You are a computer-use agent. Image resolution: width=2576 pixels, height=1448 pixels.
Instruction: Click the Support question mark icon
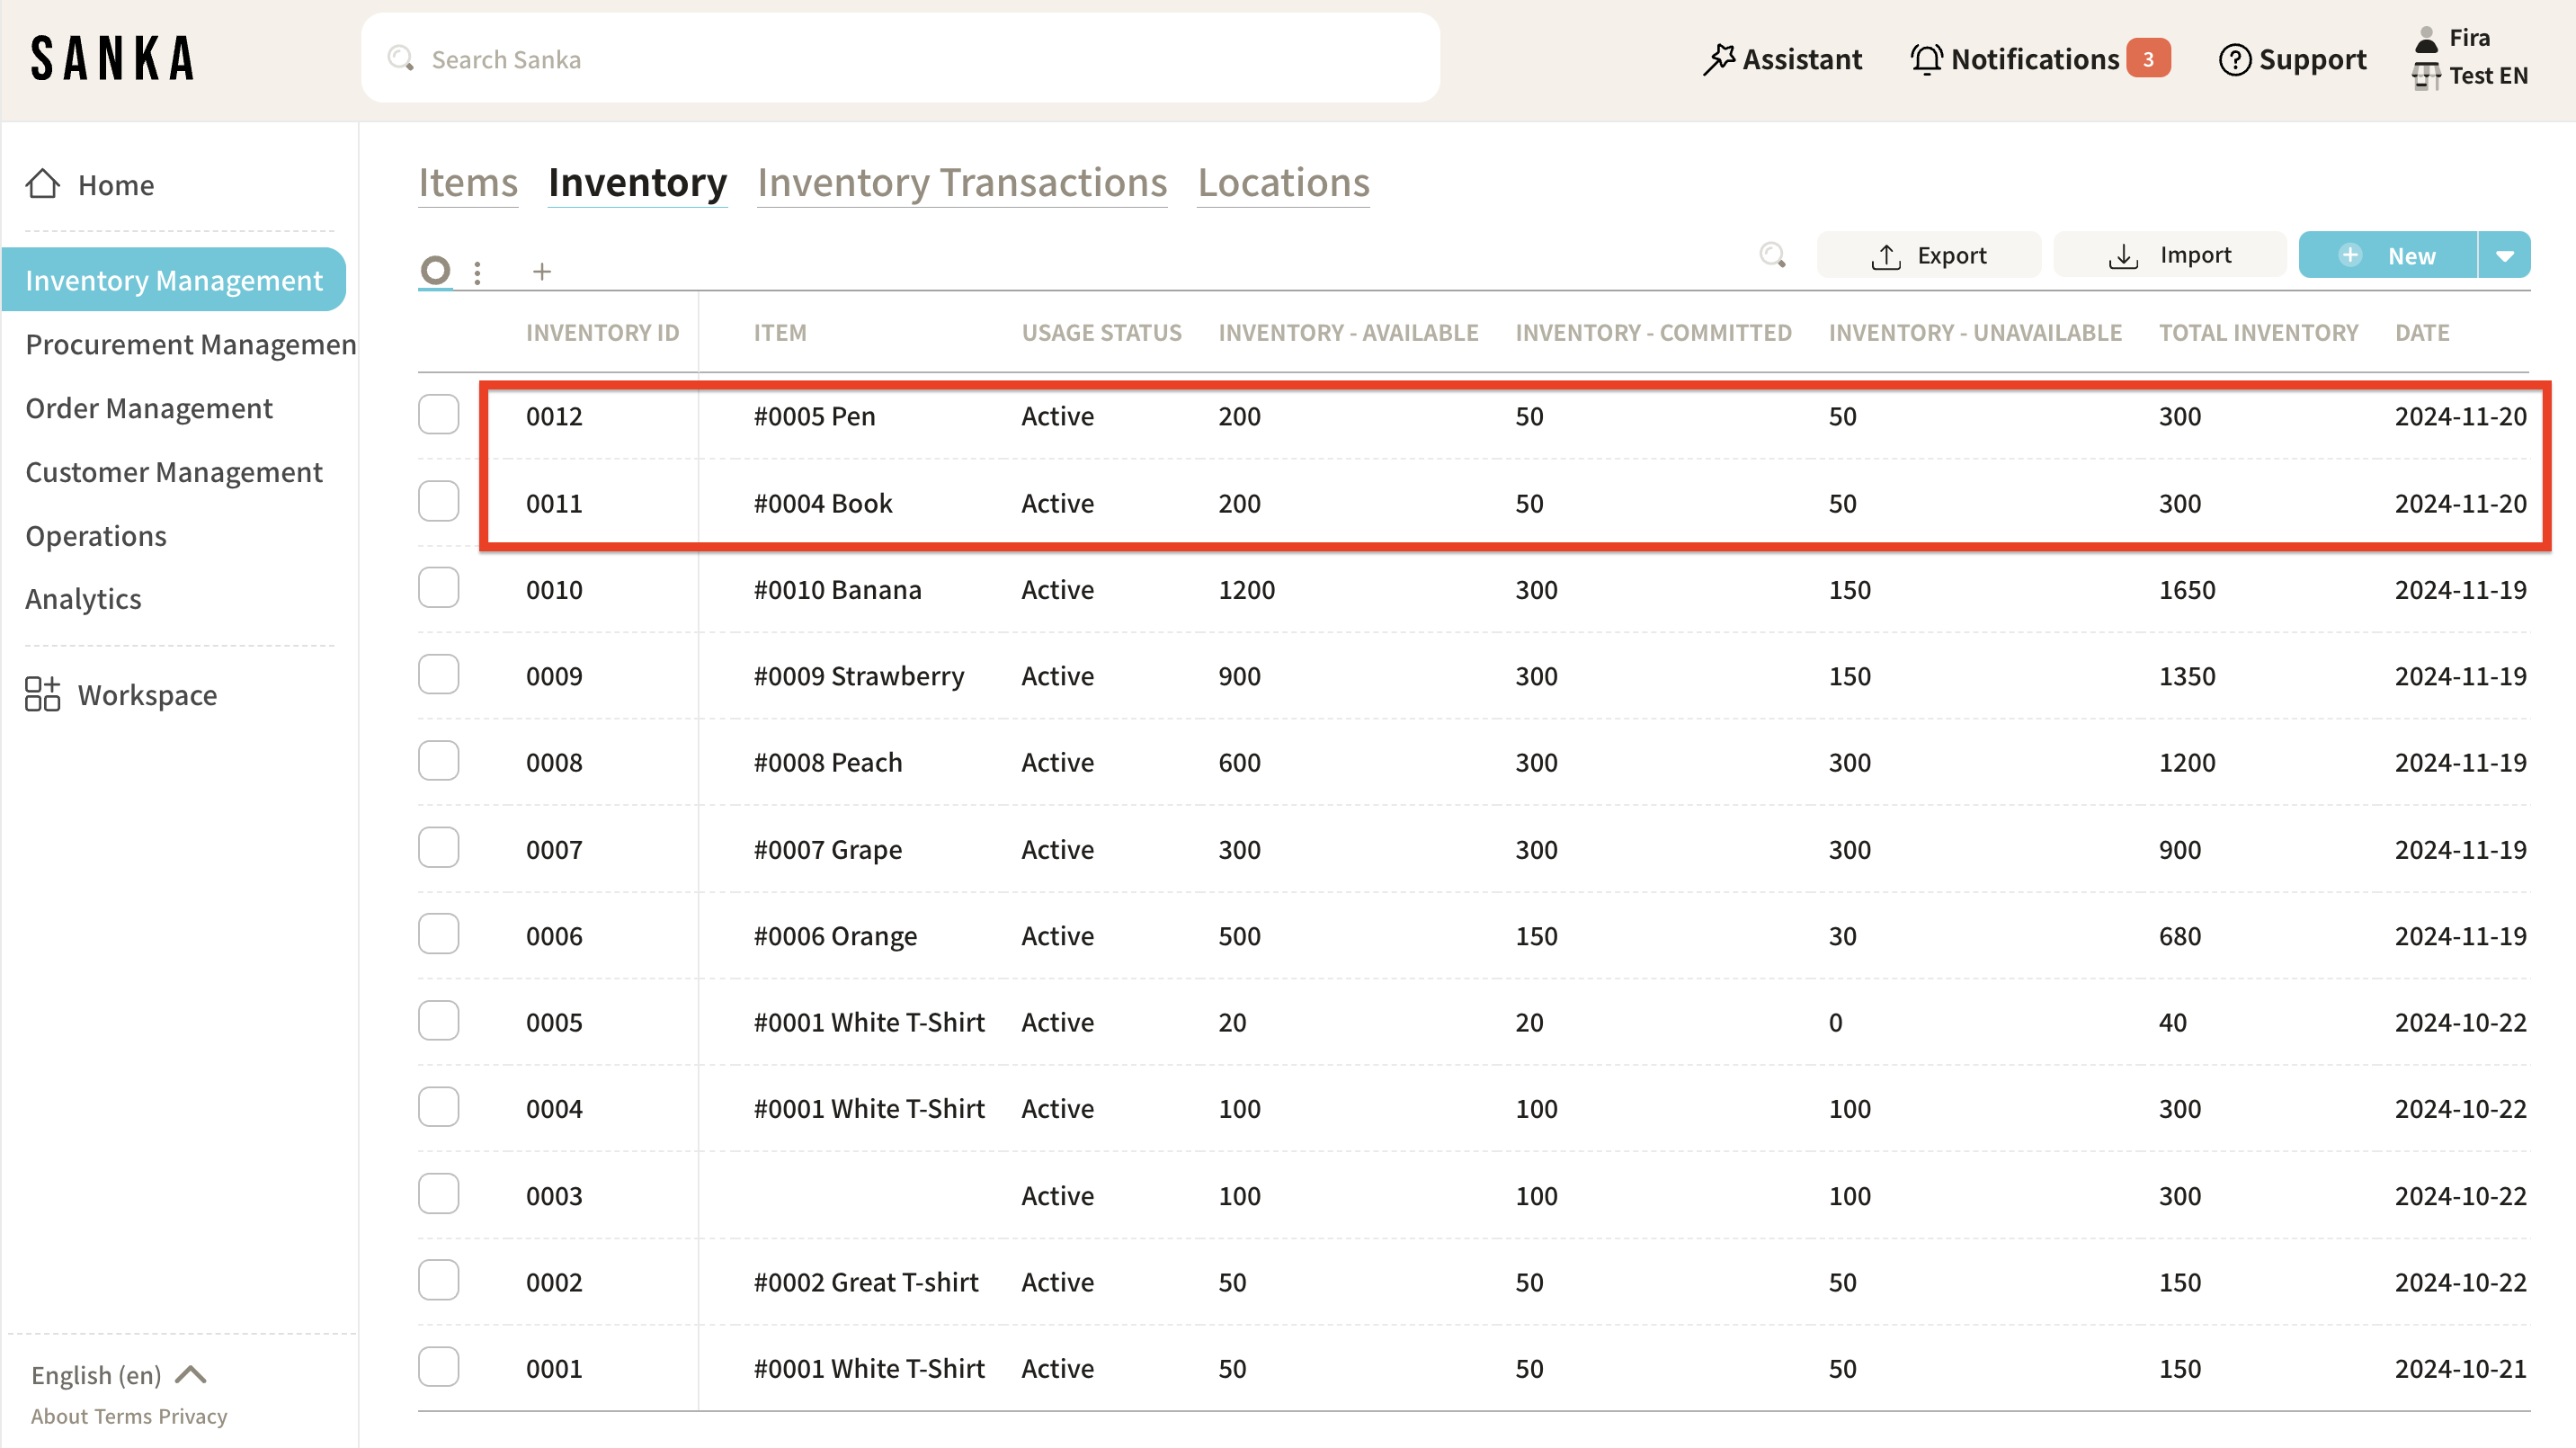tap(2234, 59)
